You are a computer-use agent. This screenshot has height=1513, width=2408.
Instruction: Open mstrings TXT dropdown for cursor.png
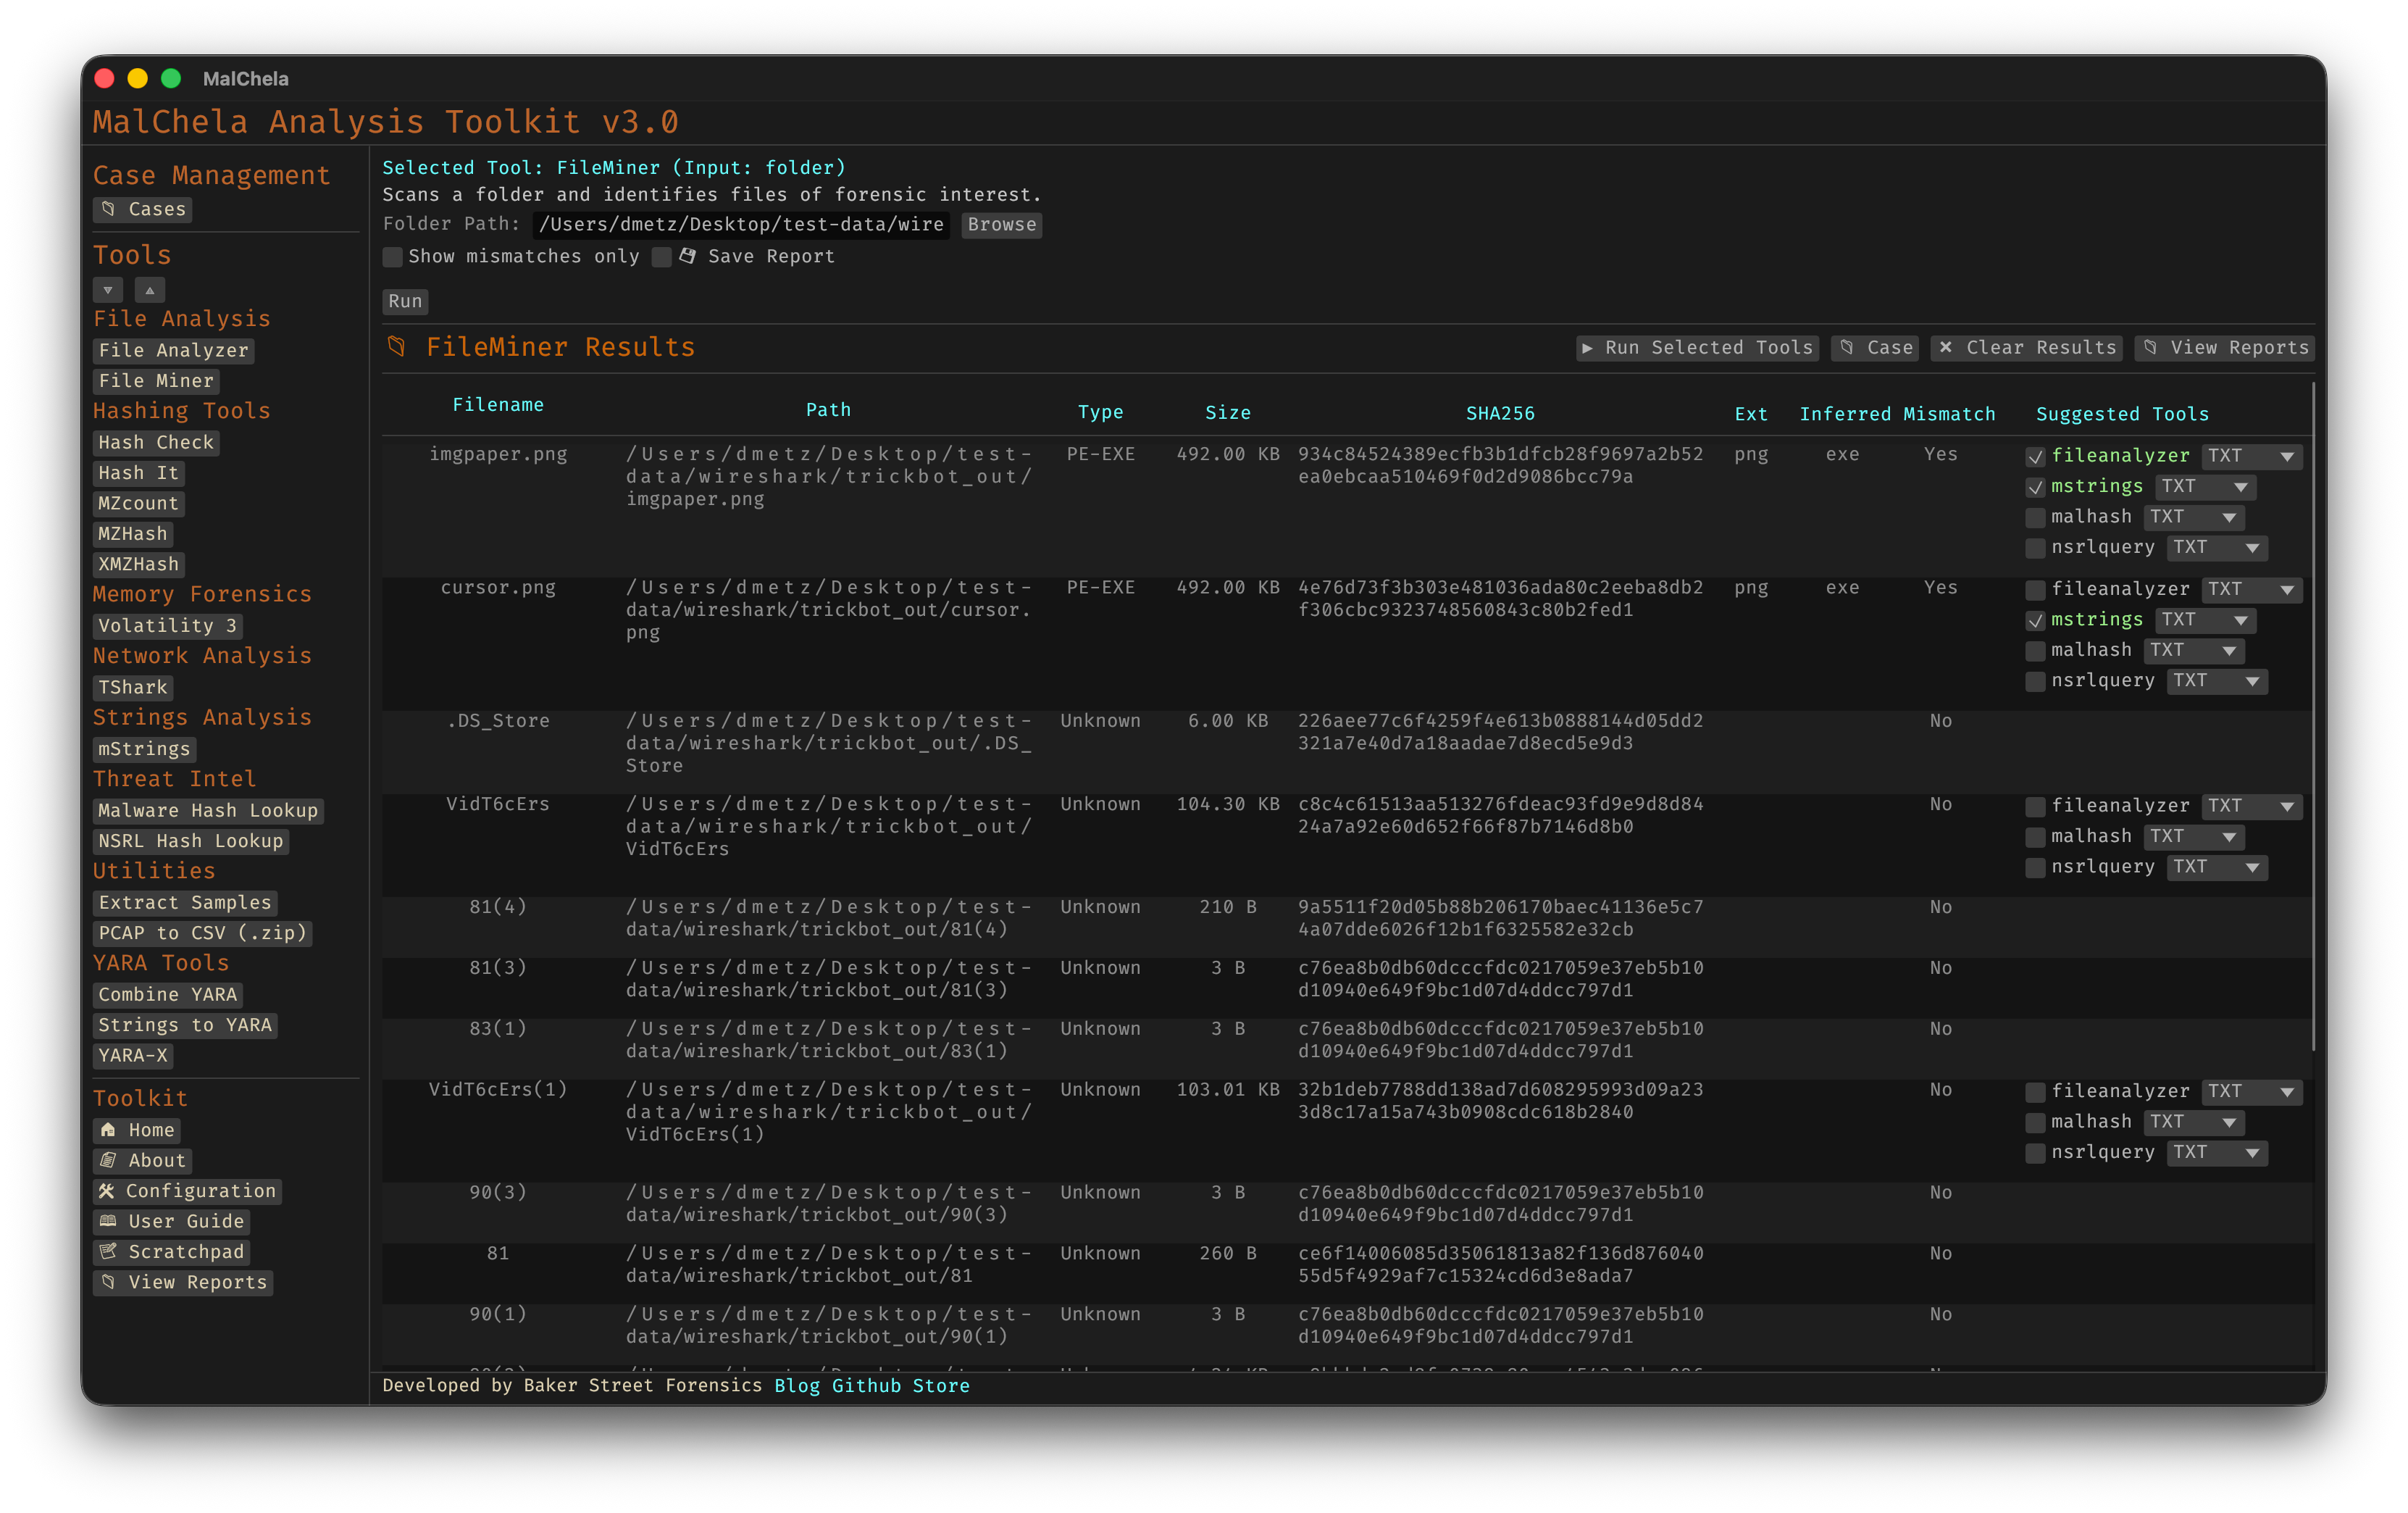(2206, 620)
